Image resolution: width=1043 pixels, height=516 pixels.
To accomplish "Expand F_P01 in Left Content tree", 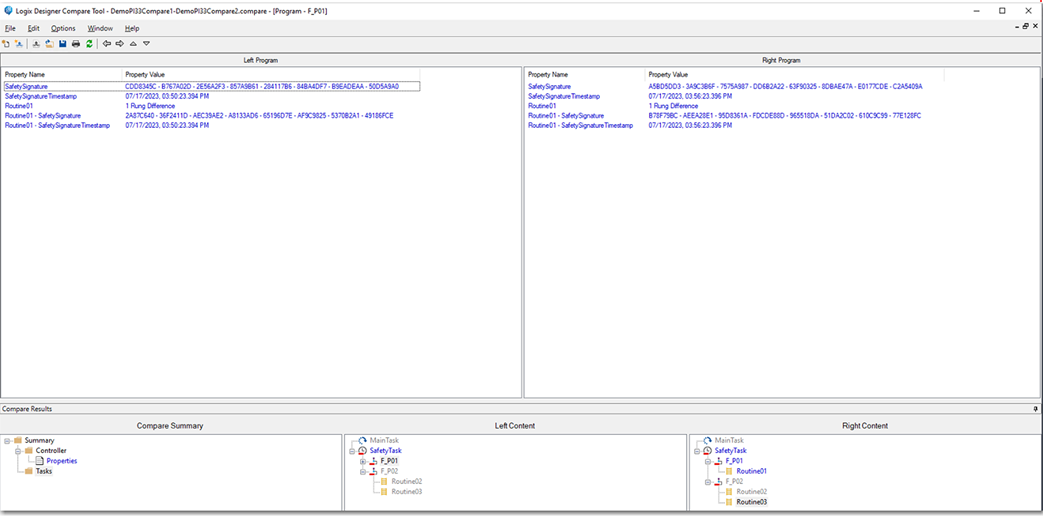I will tap(364, 461).
